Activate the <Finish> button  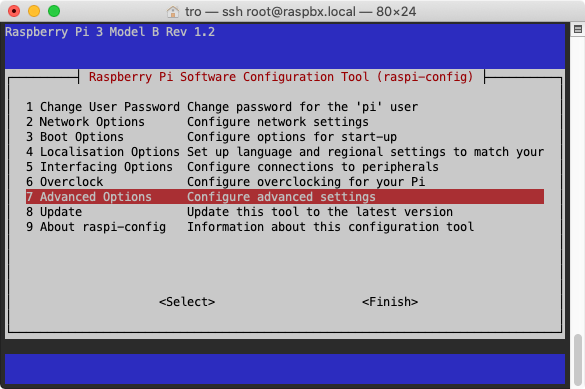click(390, 302)
